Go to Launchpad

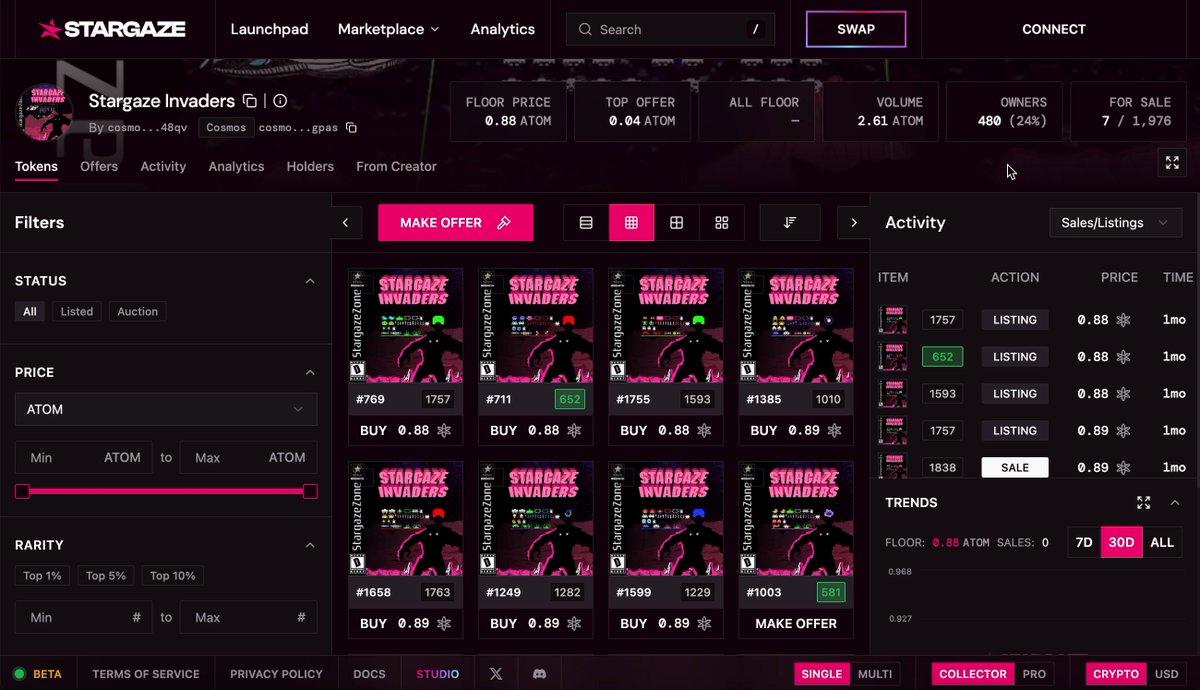[269, 29]
